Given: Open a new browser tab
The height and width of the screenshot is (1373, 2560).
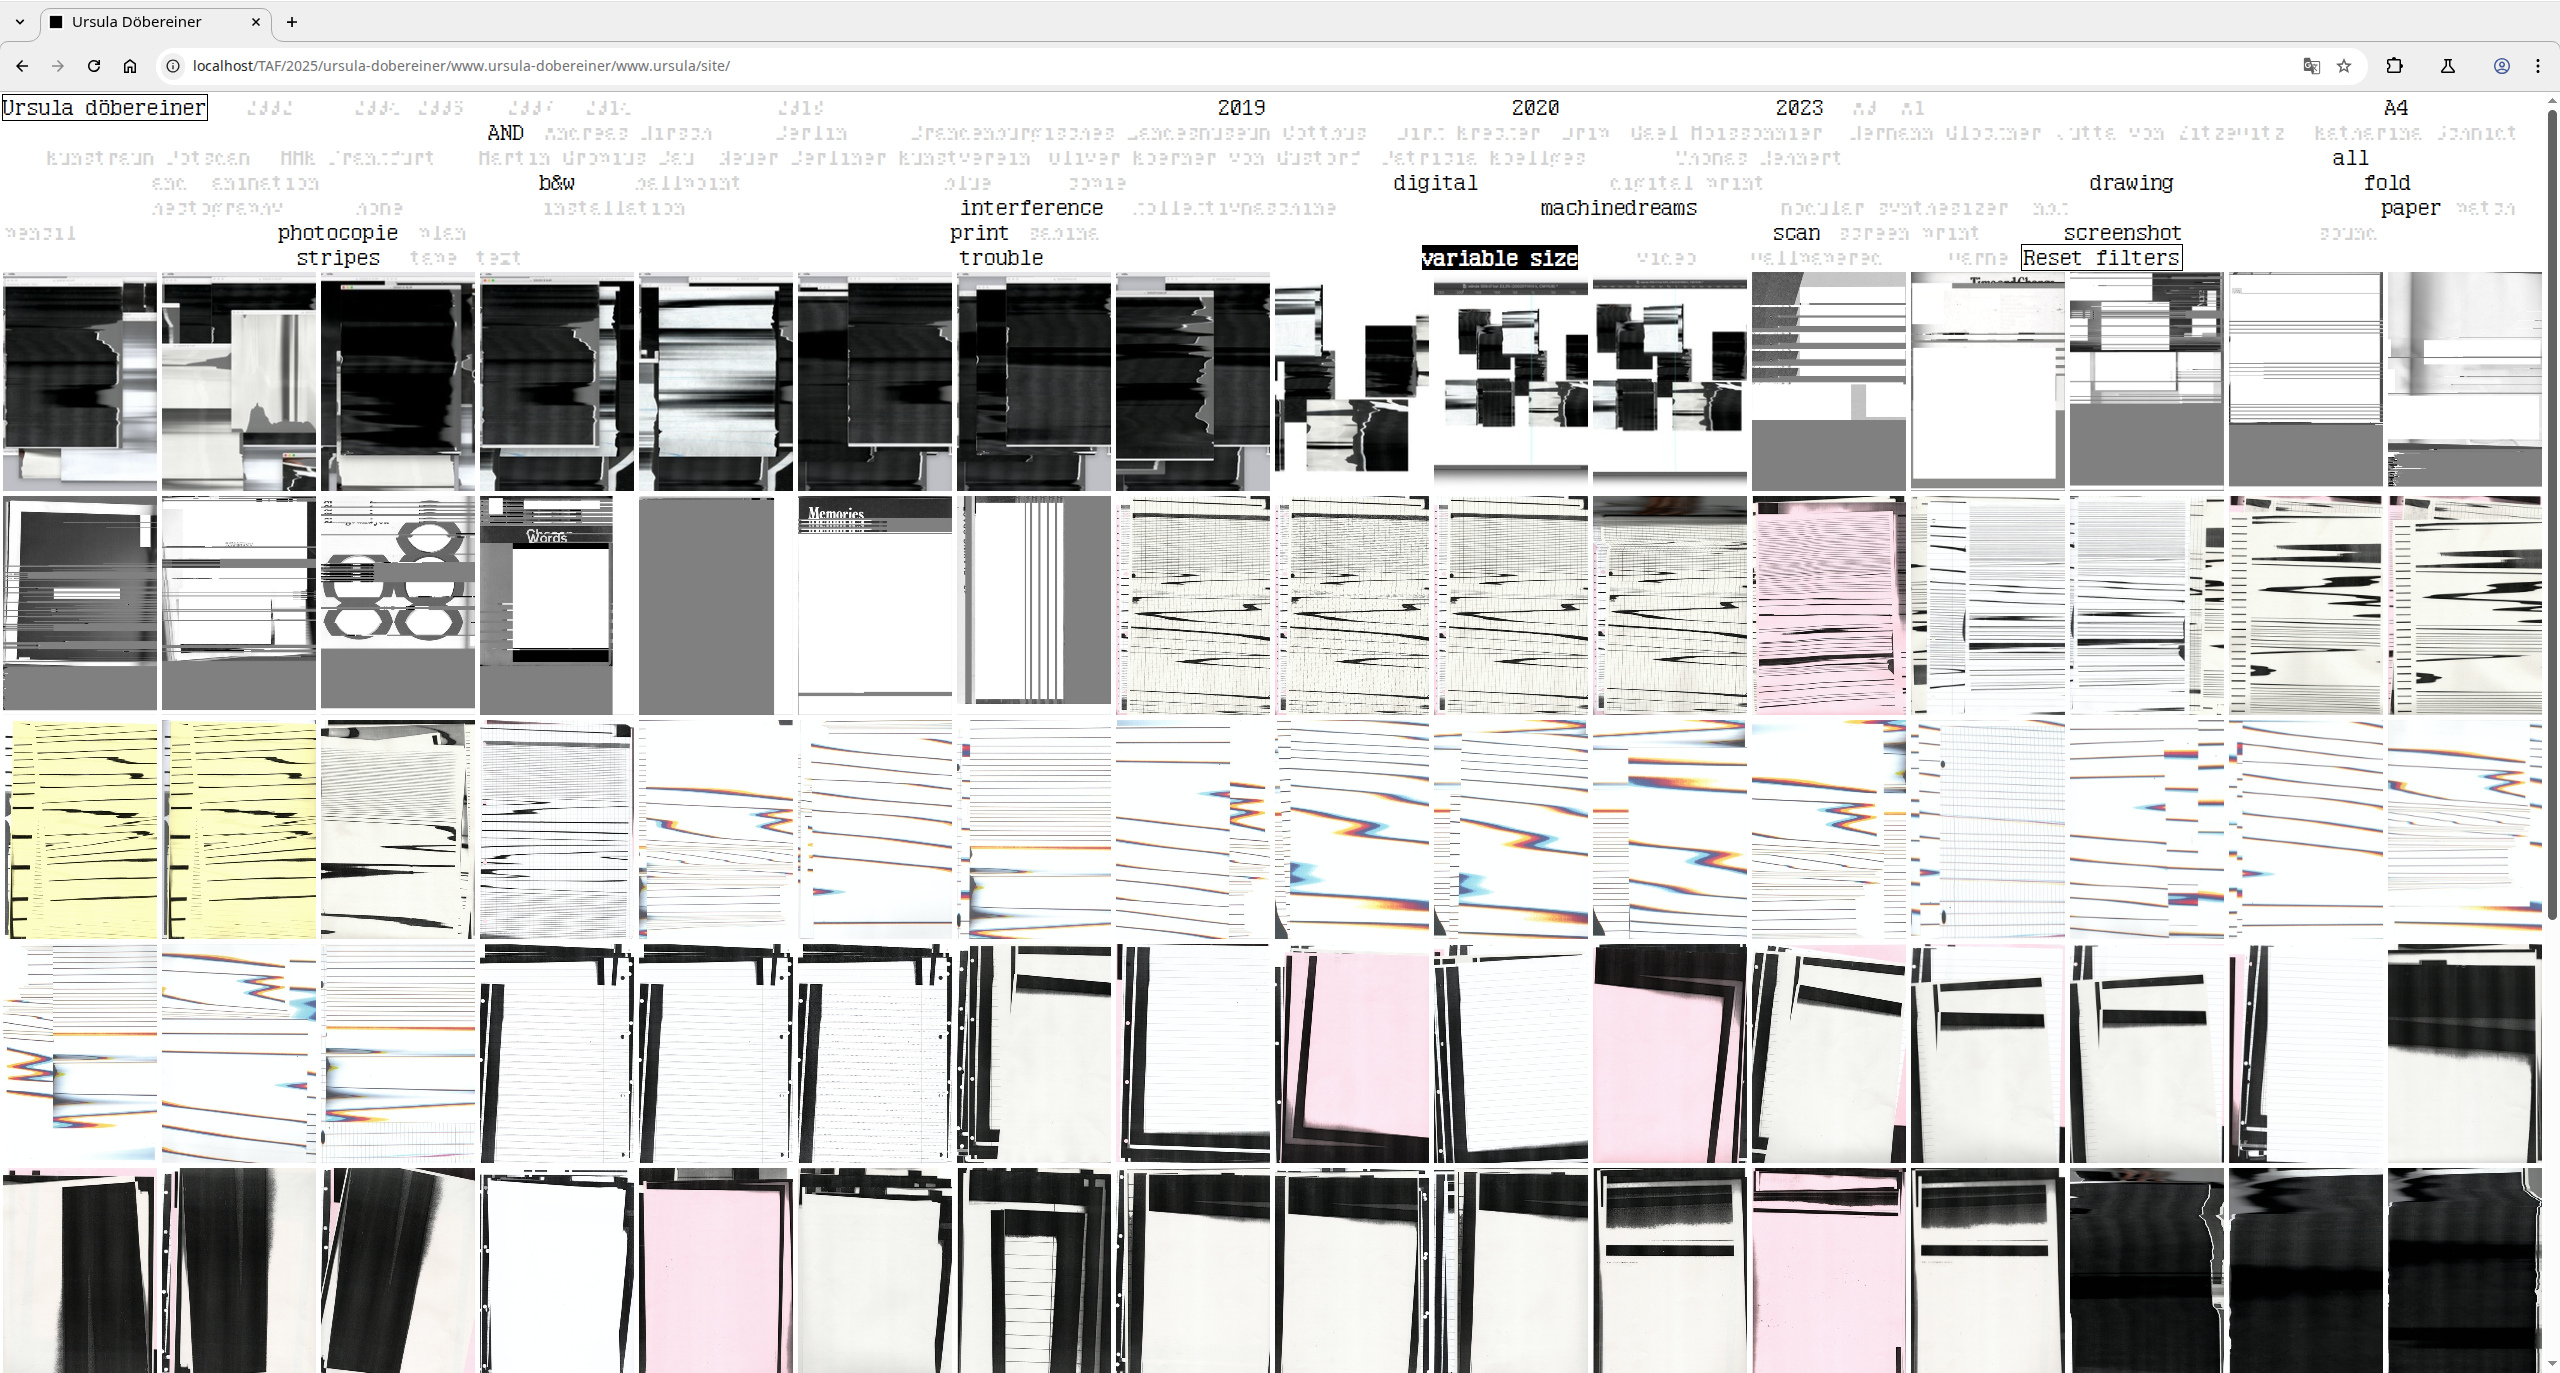Looking at the screenshot, I should [292, 22].
